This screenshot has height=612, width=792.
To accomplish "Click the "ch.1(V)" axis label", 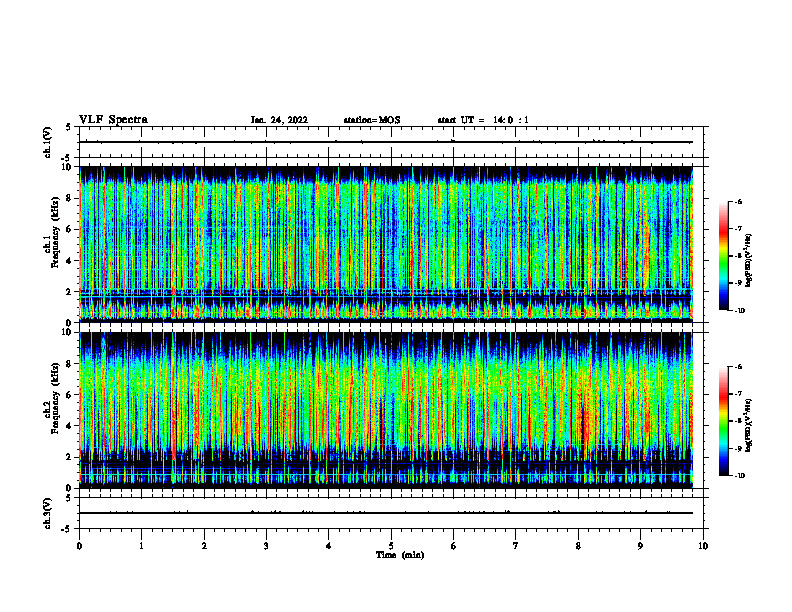I will coord(47,142).
